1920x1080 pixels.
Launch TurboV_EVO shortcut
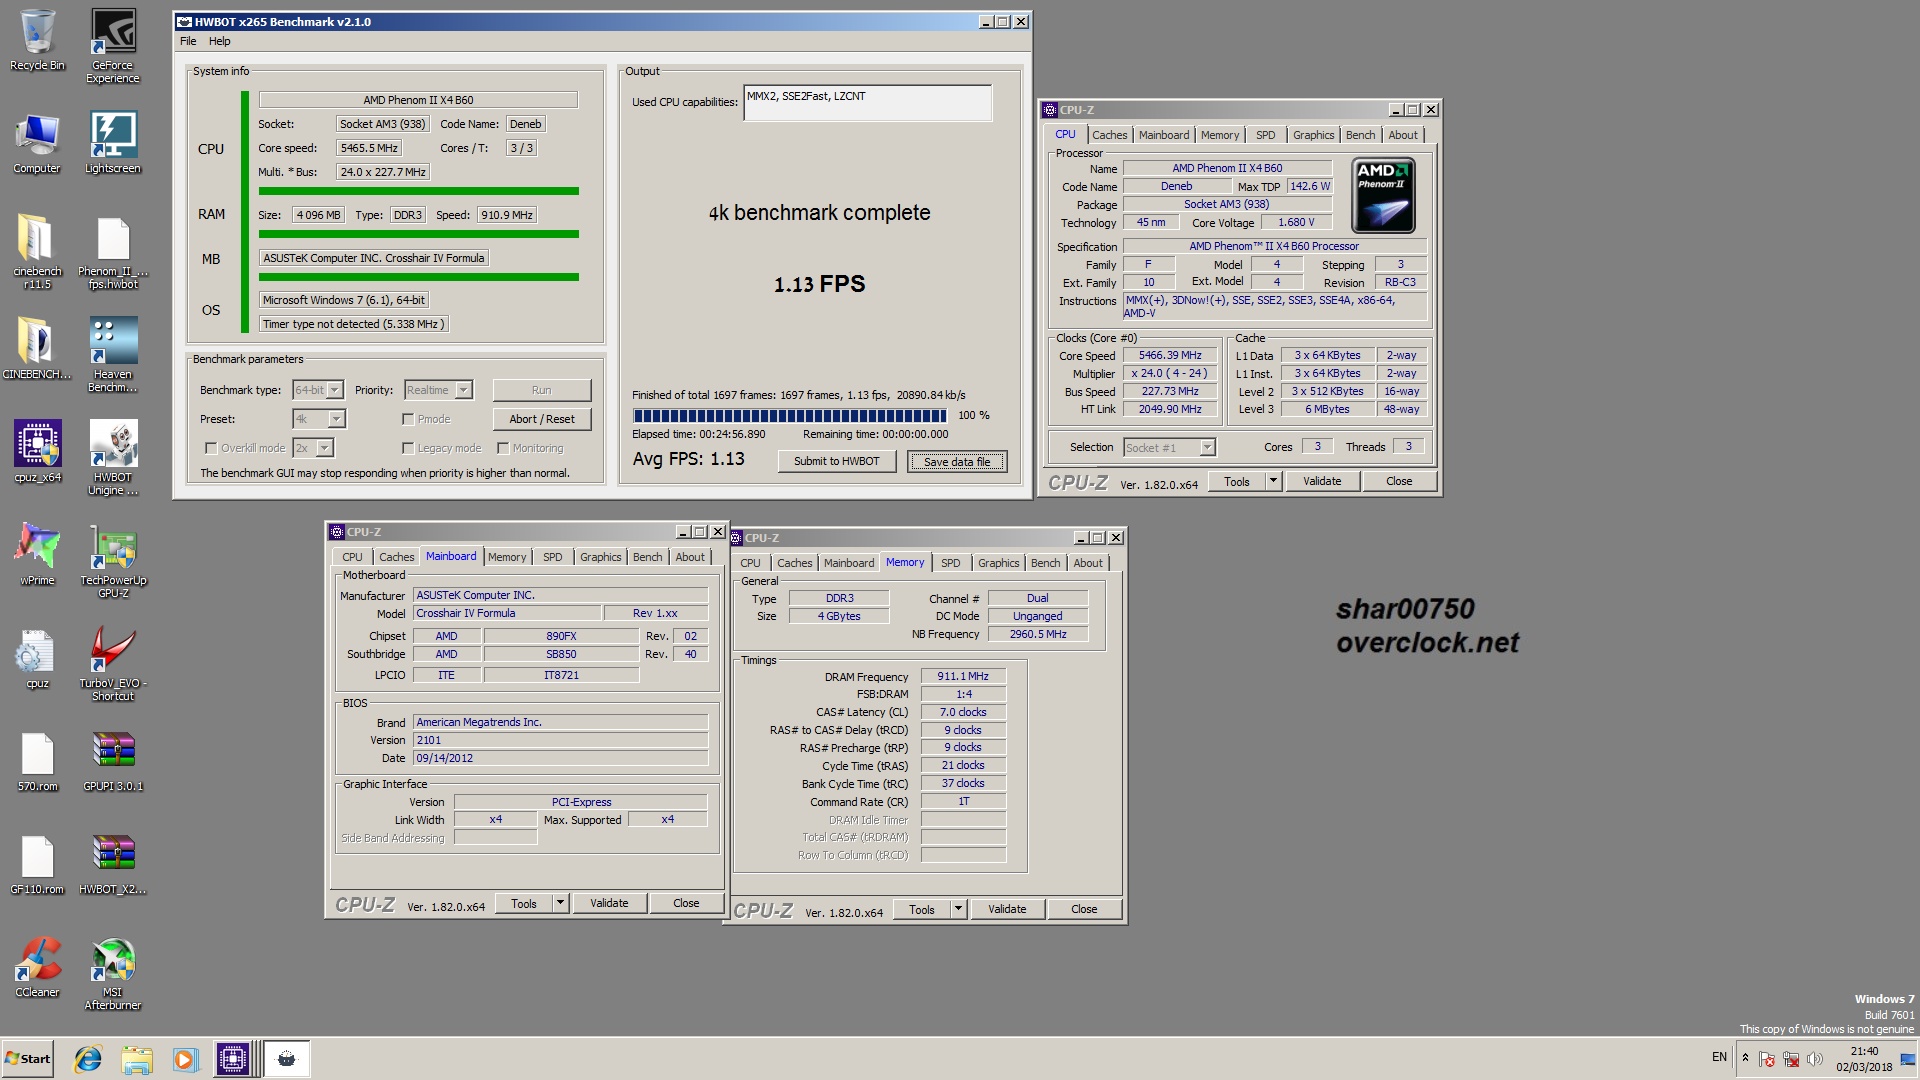click(113, 664)
